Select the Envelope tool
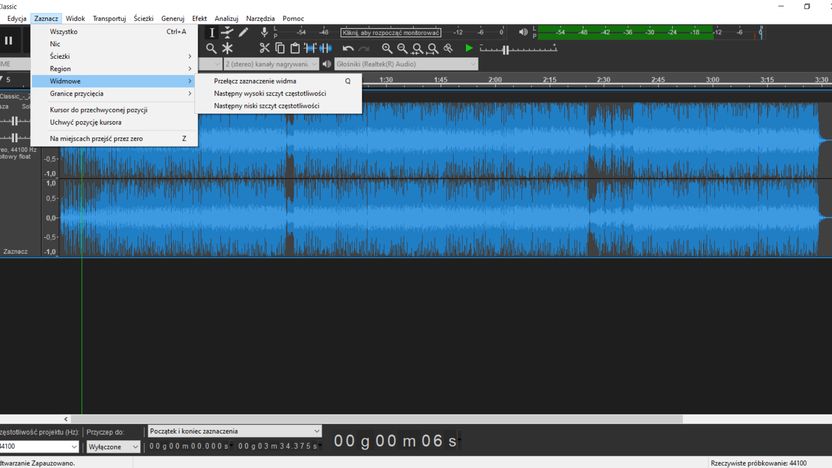Screen dimensions: 832x468 227,33
